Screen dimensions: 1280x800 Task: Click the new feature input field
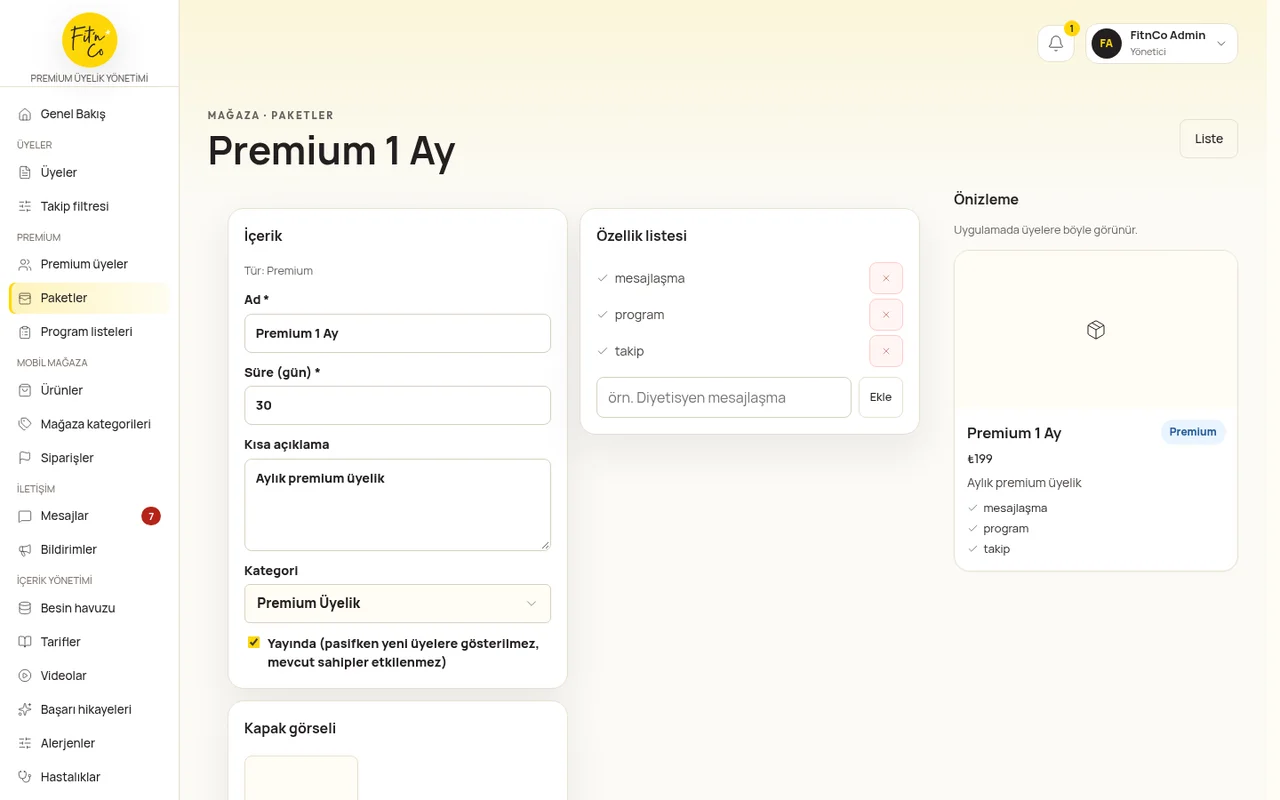coord(724,397)
